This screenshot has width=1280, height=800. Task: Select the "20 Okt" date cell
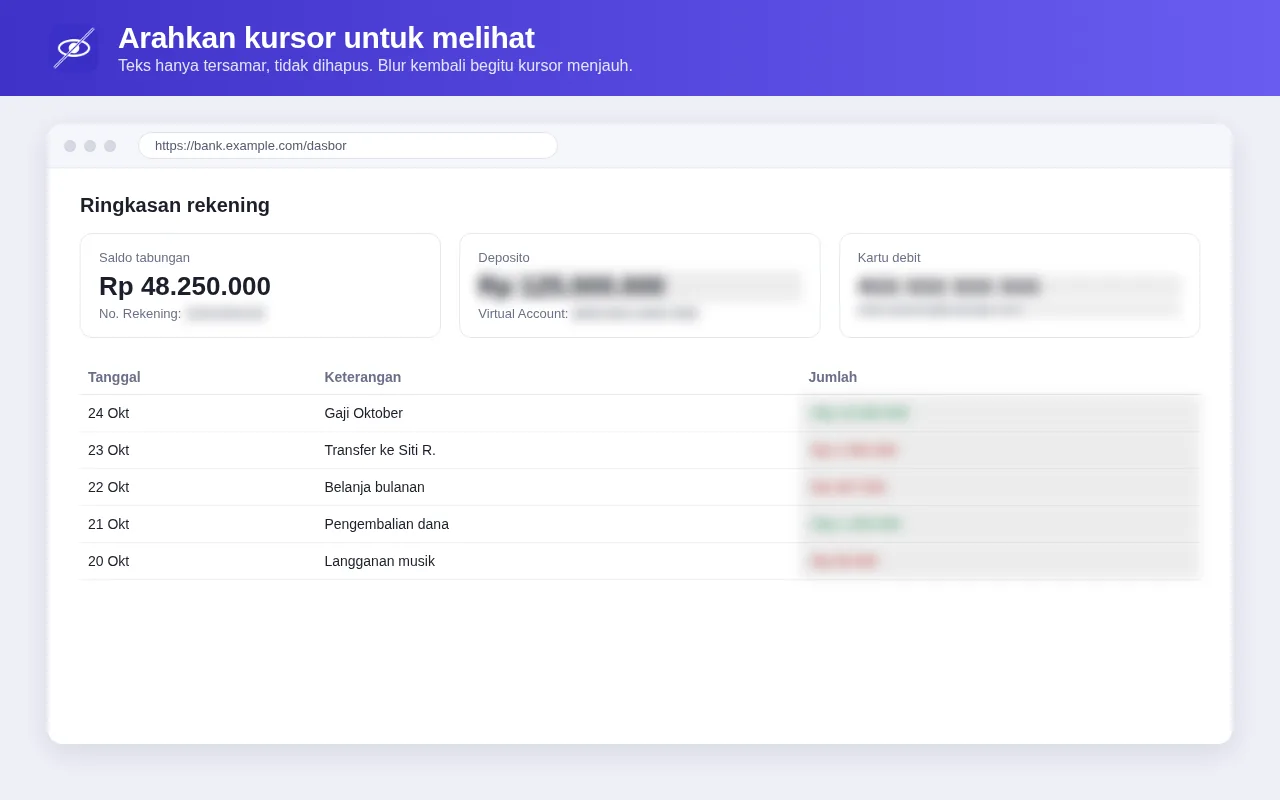tap(109, 561)
